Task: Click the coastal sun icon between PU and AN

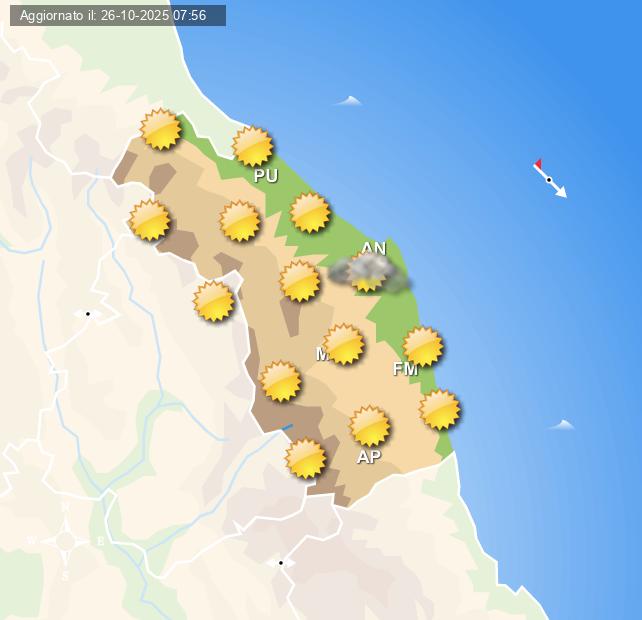Action: click(x=310, y=212)
